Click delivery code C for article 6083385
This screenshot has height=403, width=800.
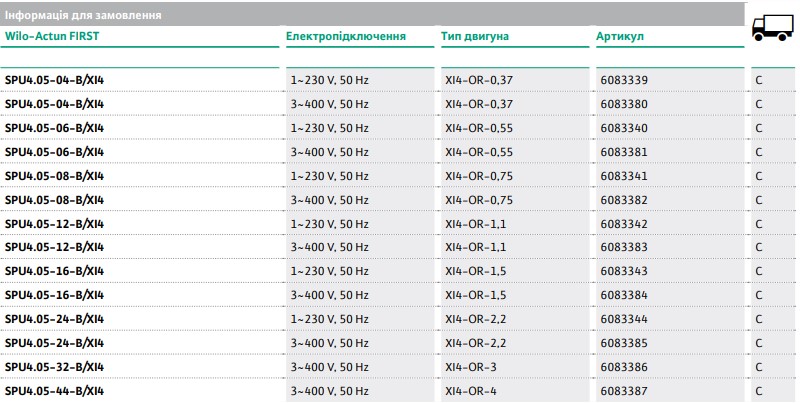click(760, 343)
